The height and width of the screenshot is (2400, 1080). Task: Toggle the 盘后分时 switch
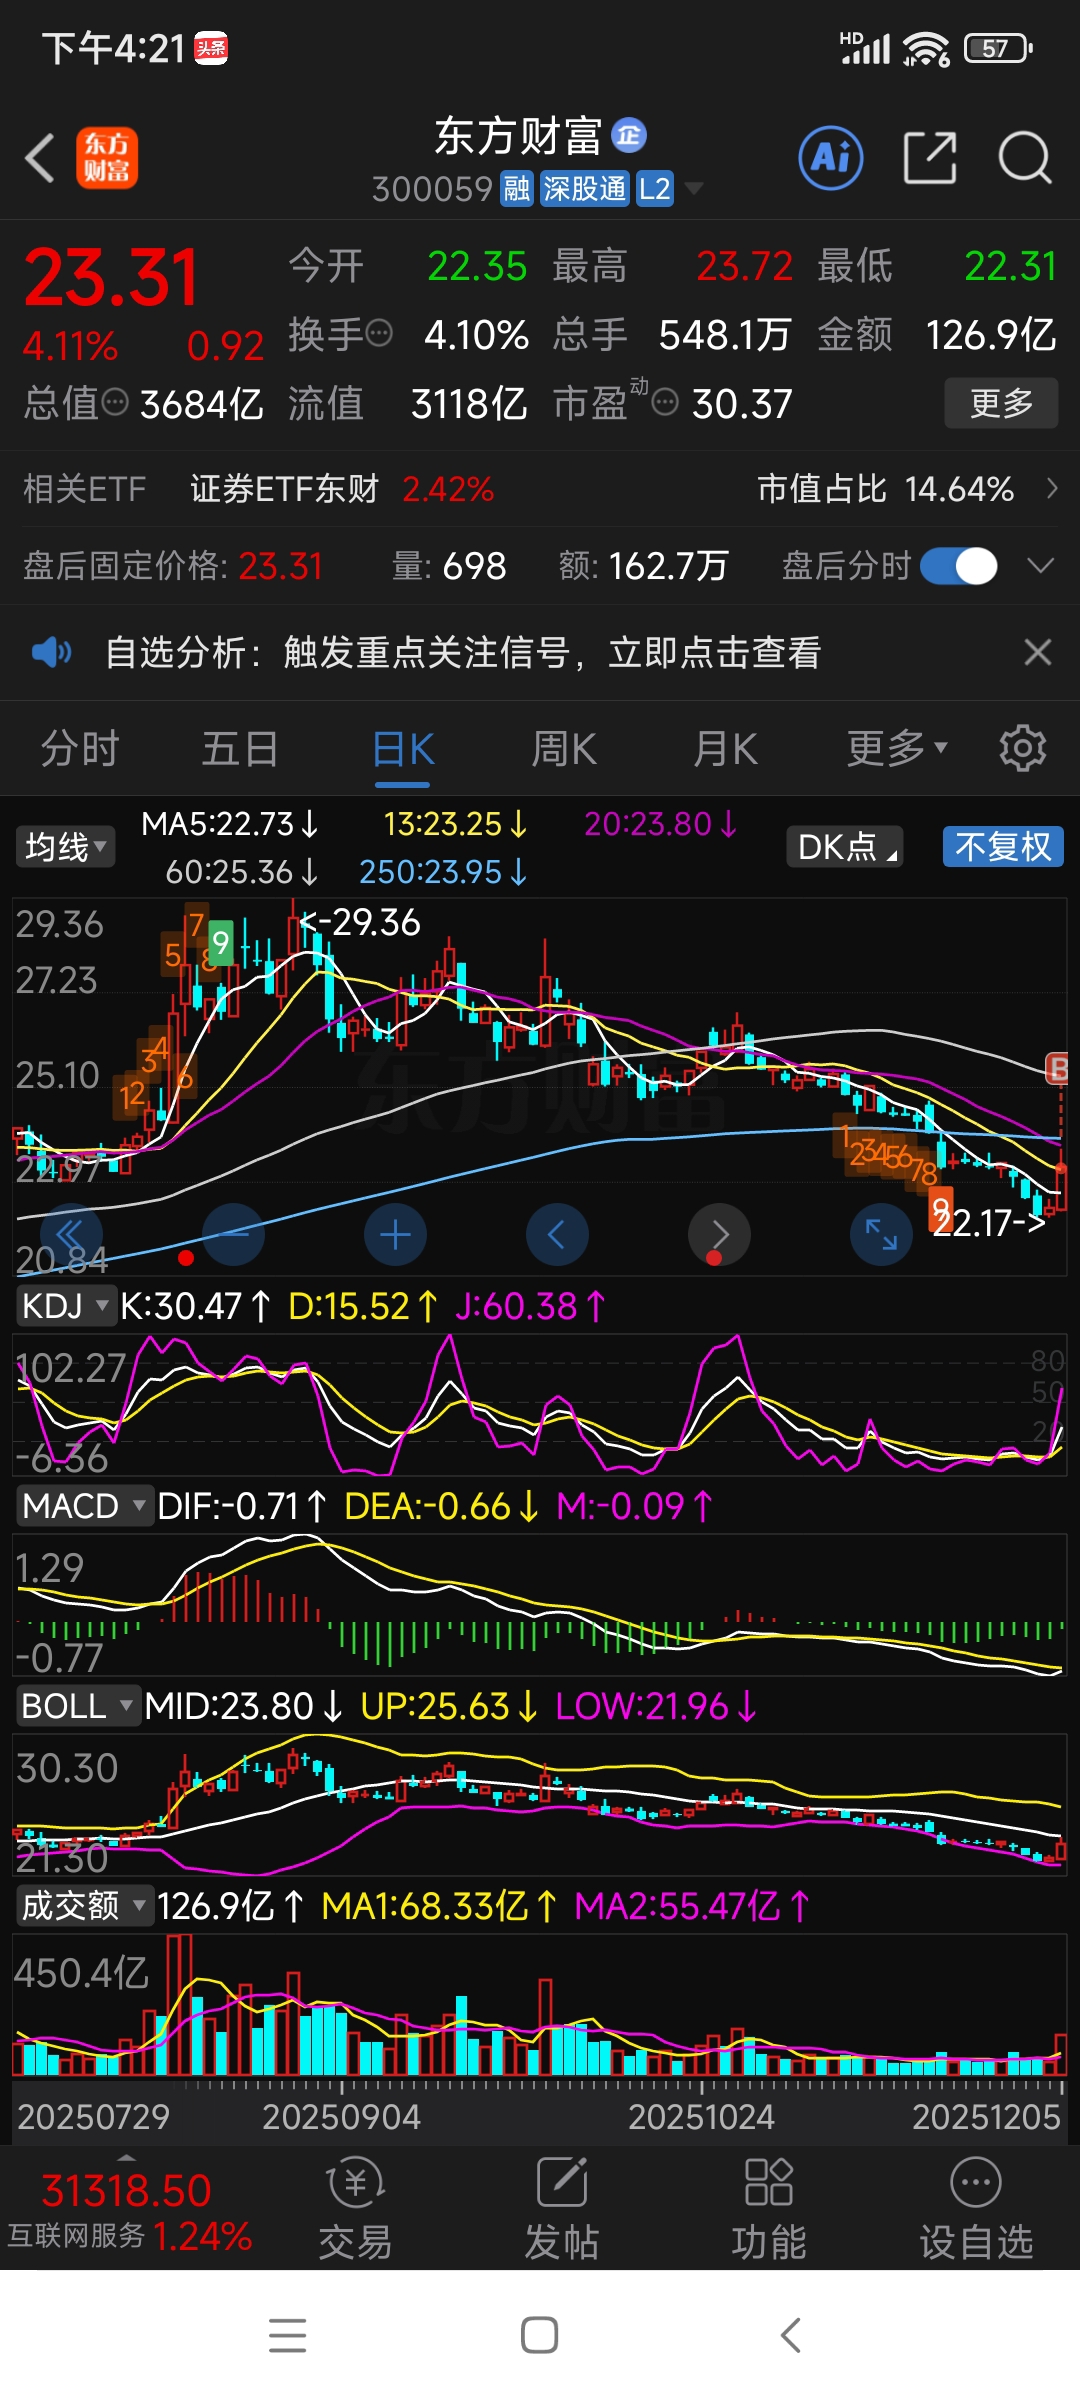coord(959,566)
